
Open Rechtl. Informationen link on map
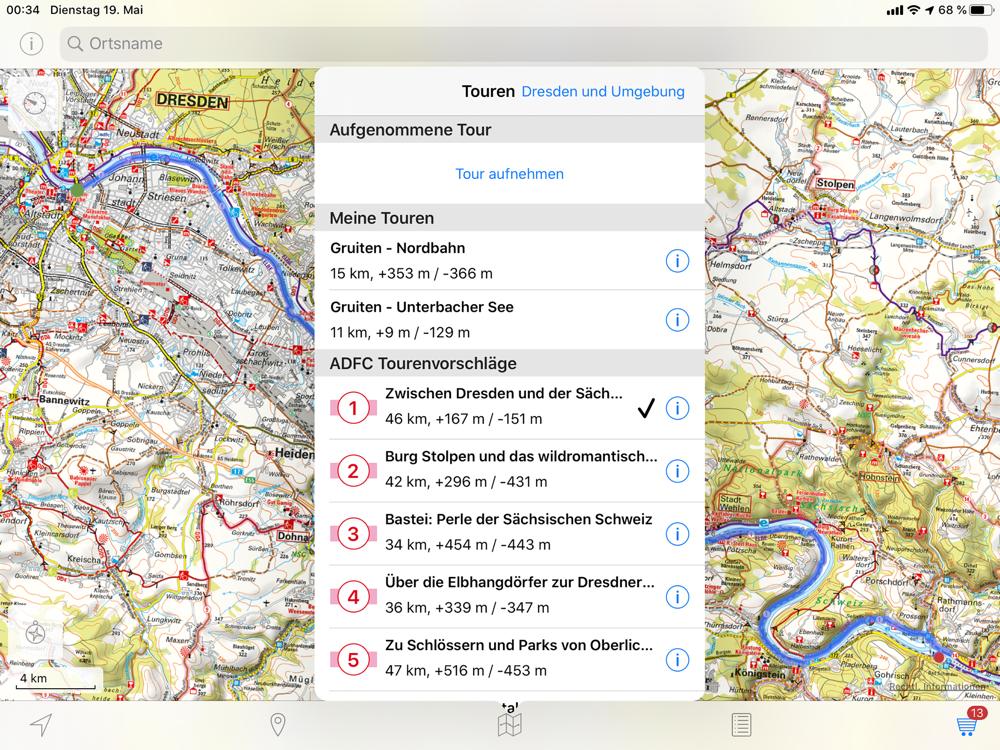938,687
